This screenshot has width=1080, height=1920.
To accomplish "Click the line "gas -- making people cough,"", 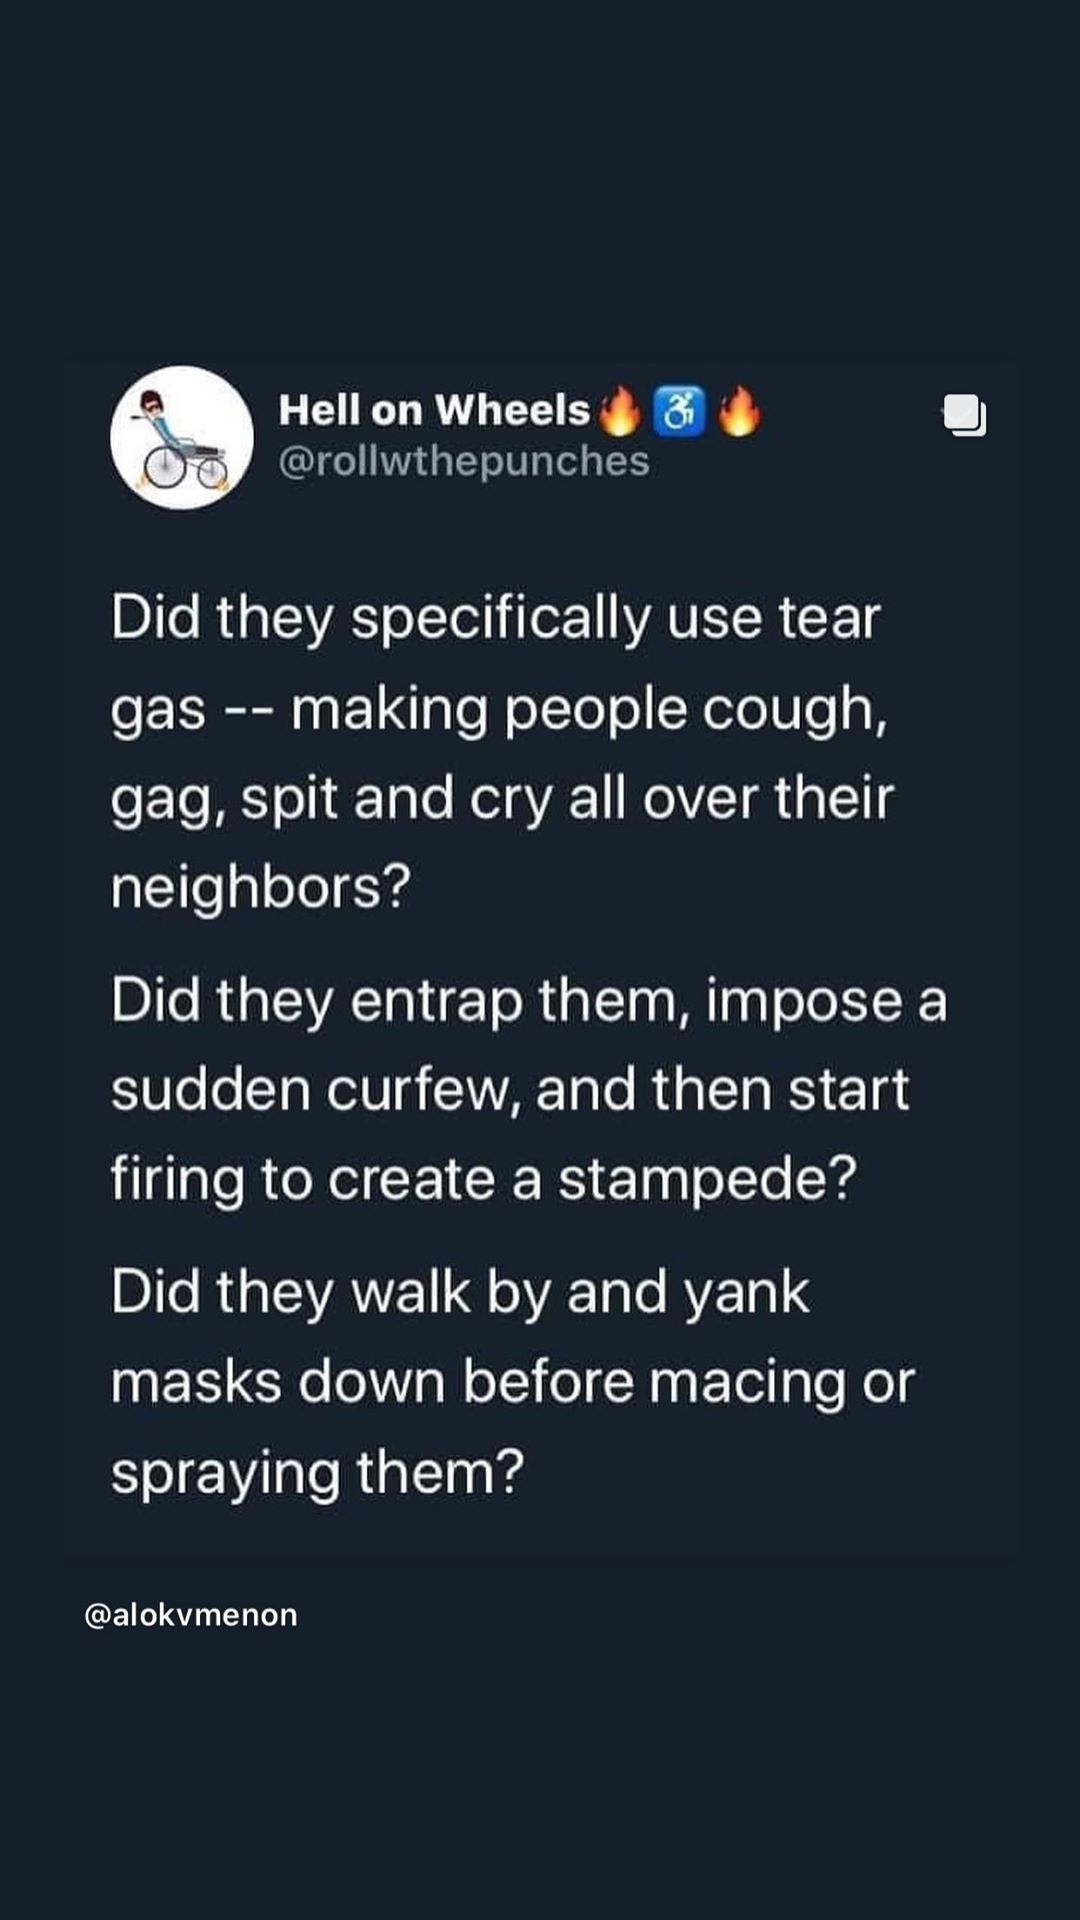I will pyautogui.click(x=499, y=708).
